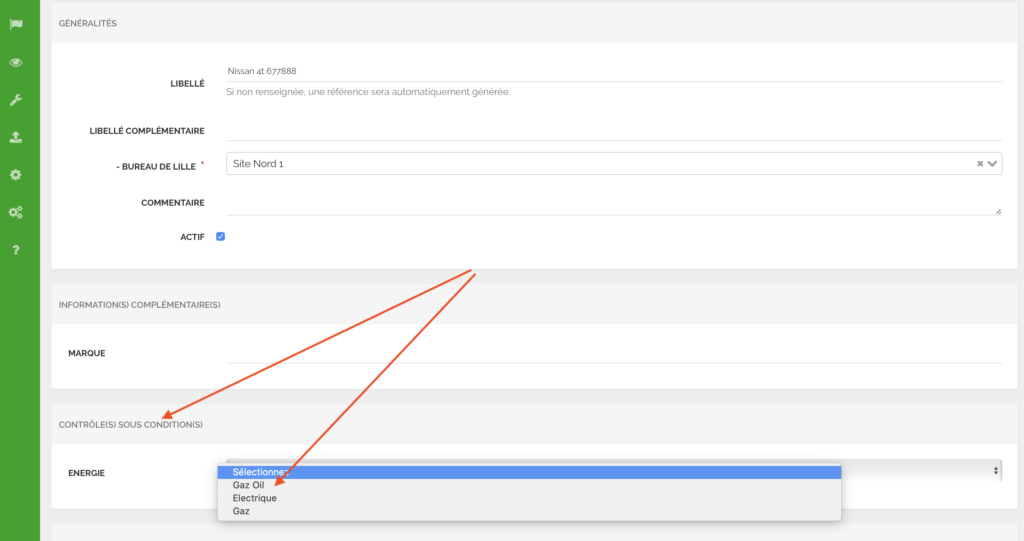Expand the Bureau de Lille dropdown chevron
The width and height of the screenshot is (1024, 541).
[993, 164]
